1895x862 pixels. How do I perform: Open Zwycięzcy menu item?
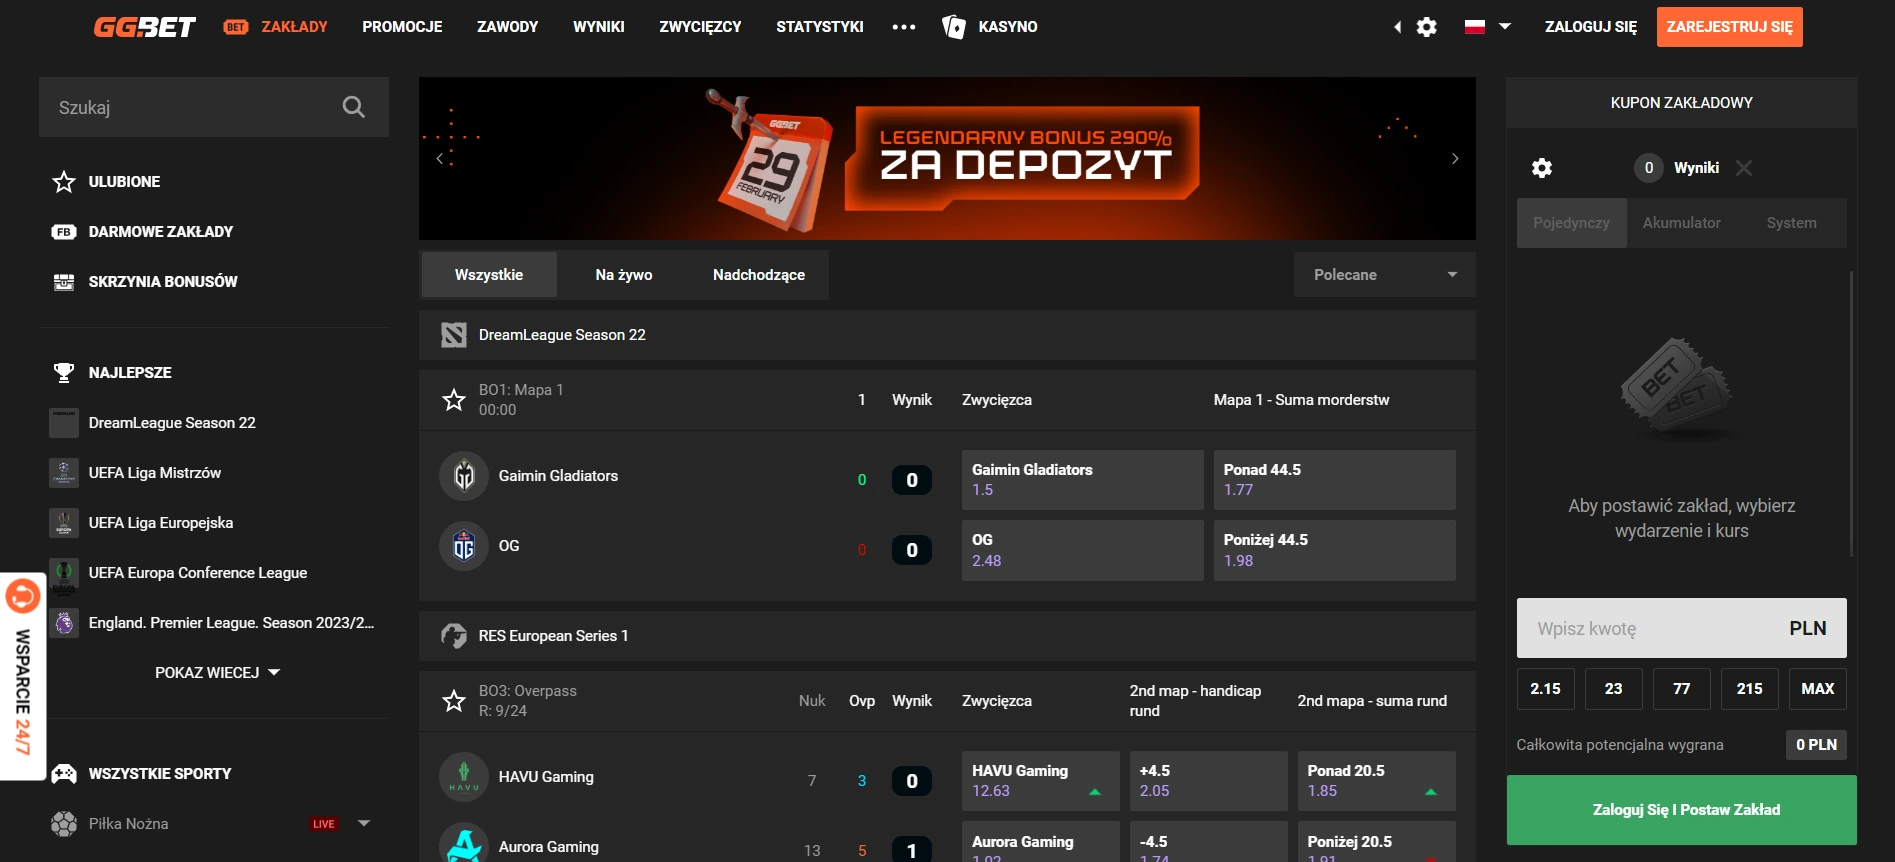[700, 27]
